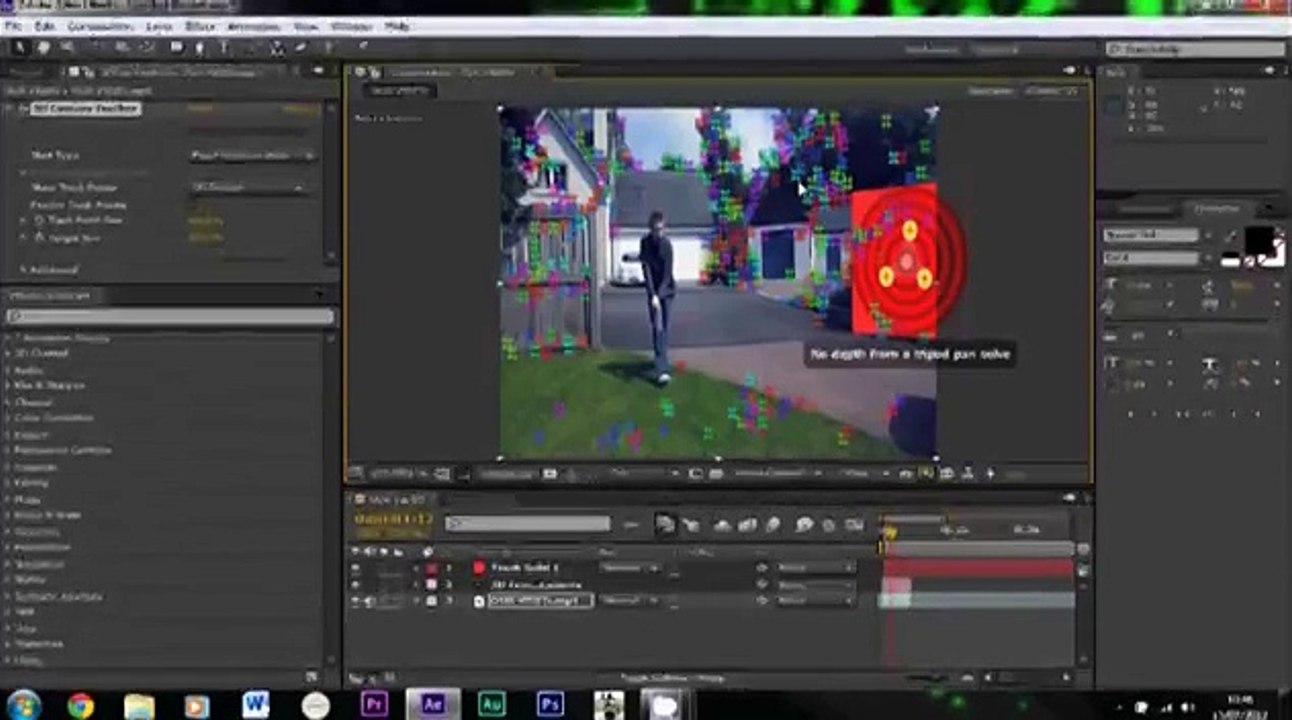Click the Track Point Size value
Screen dimensions: 1292x720
coord(205,220)
